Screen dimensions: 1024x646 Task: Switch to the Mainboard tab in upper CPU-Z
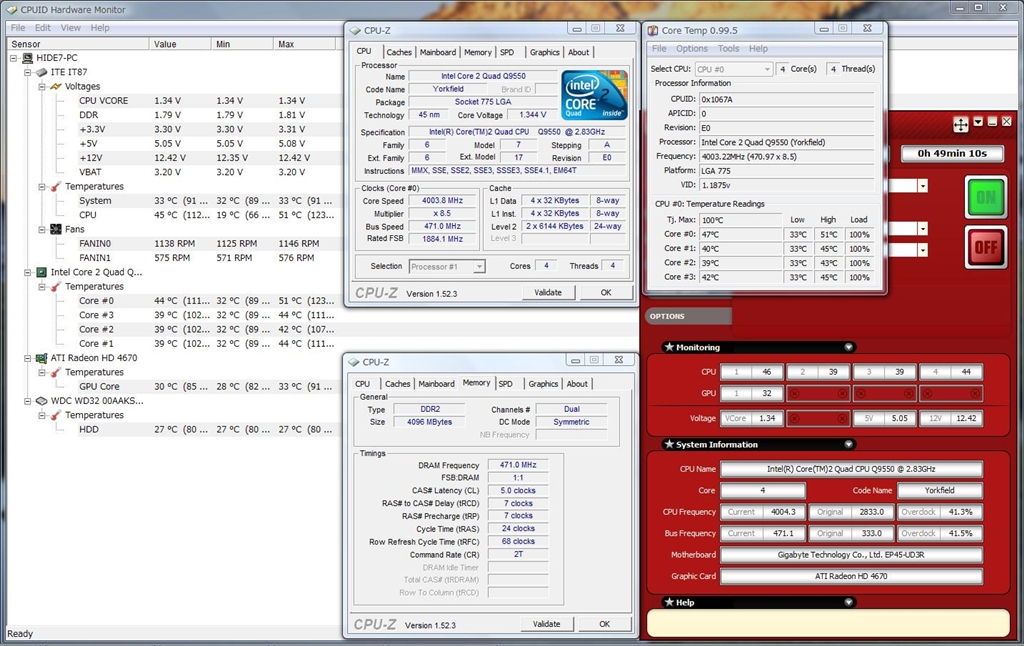[x=437, y=52]
